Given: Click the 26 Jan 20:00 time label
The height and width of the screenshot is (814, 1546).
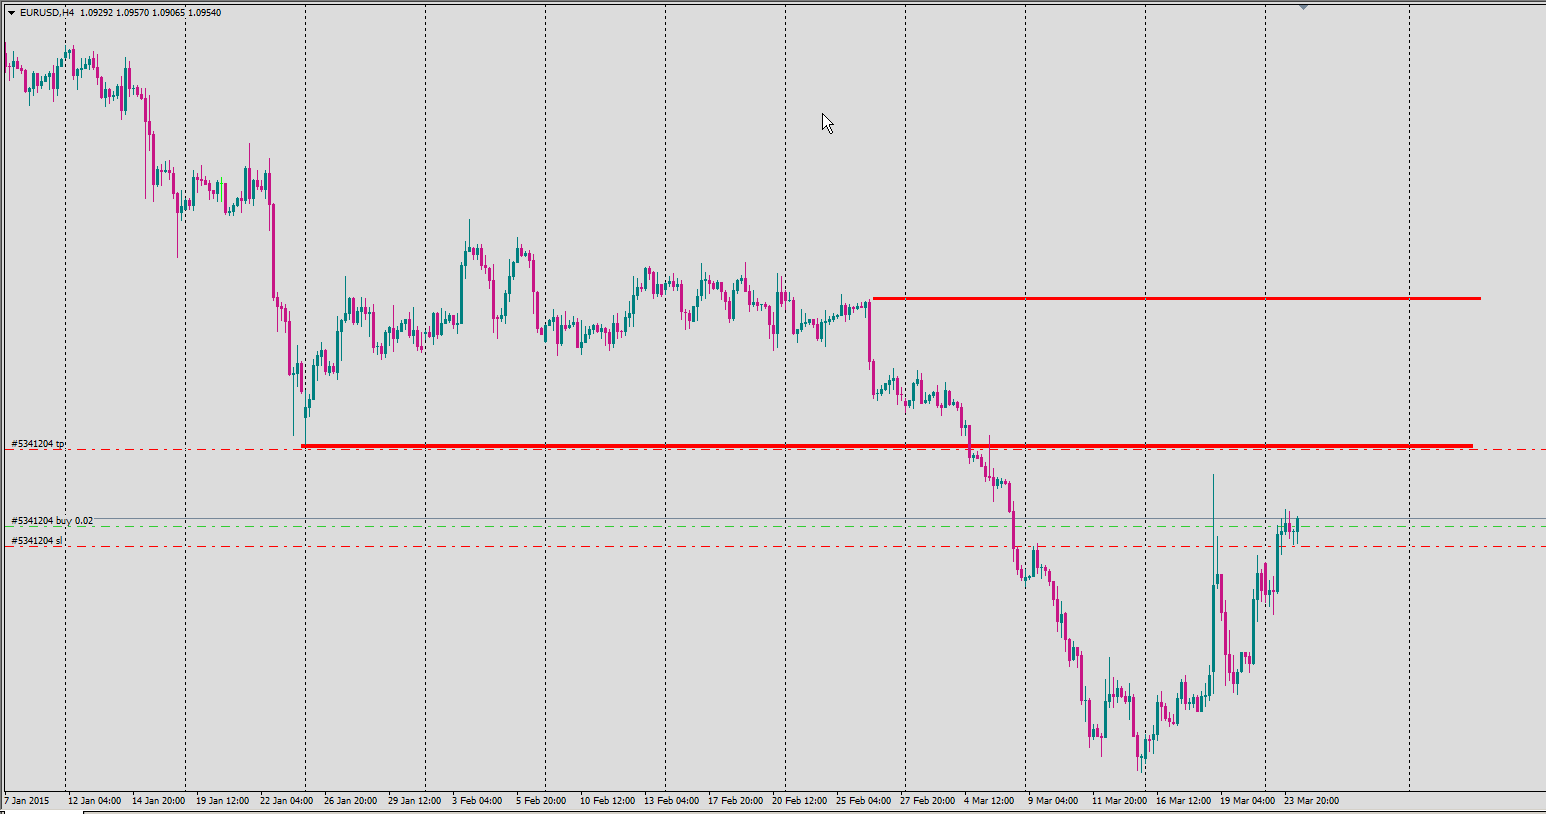Looking at the screenshot, I should [350, 800].
